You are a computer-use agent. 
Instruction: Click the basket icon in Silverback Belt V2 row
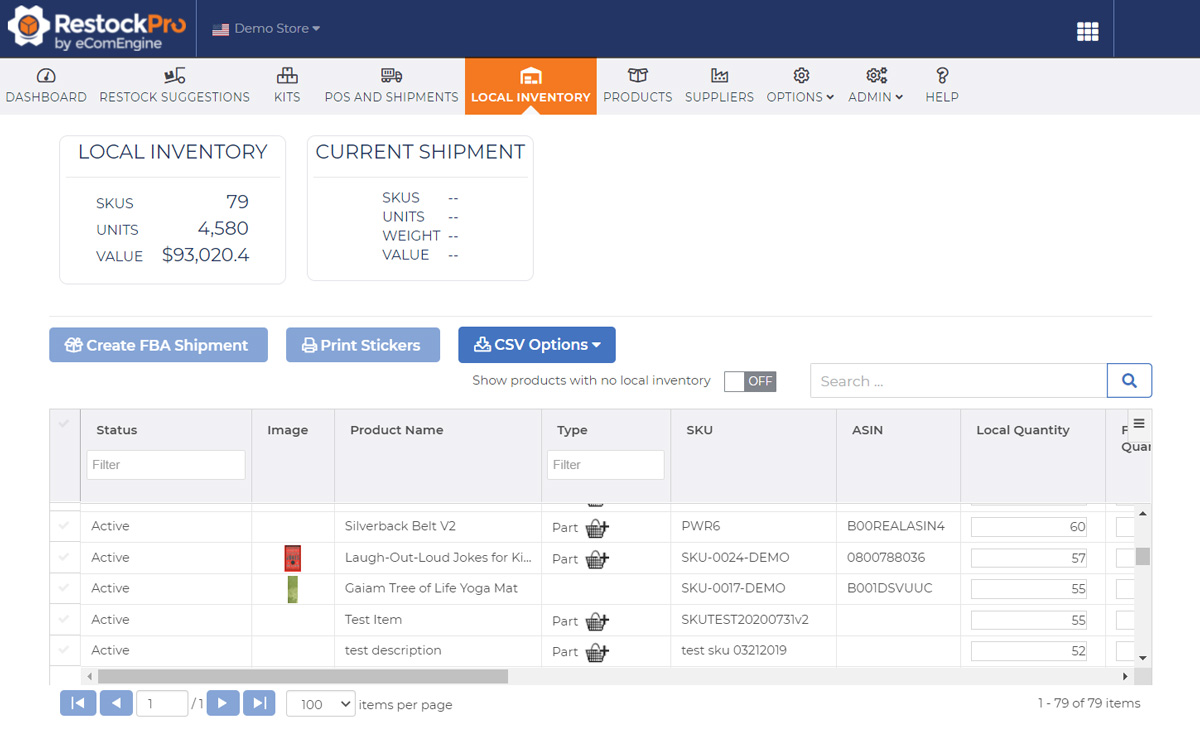[597, 527]
